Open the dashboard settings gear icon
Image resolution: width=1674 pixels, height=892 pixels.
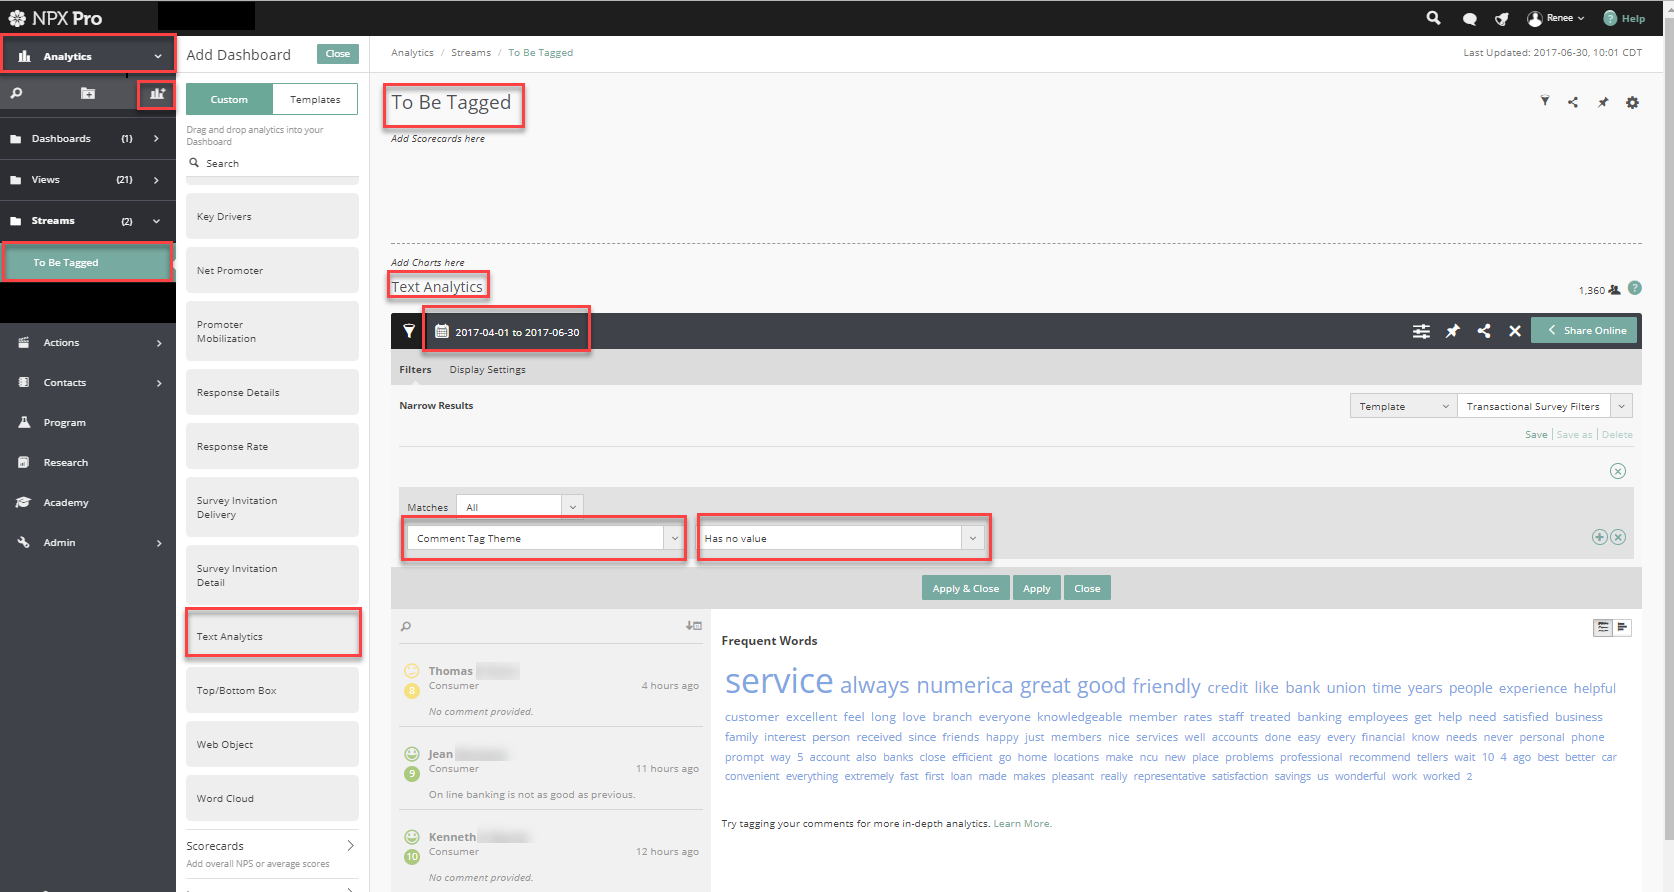[x=1632, y=103]
